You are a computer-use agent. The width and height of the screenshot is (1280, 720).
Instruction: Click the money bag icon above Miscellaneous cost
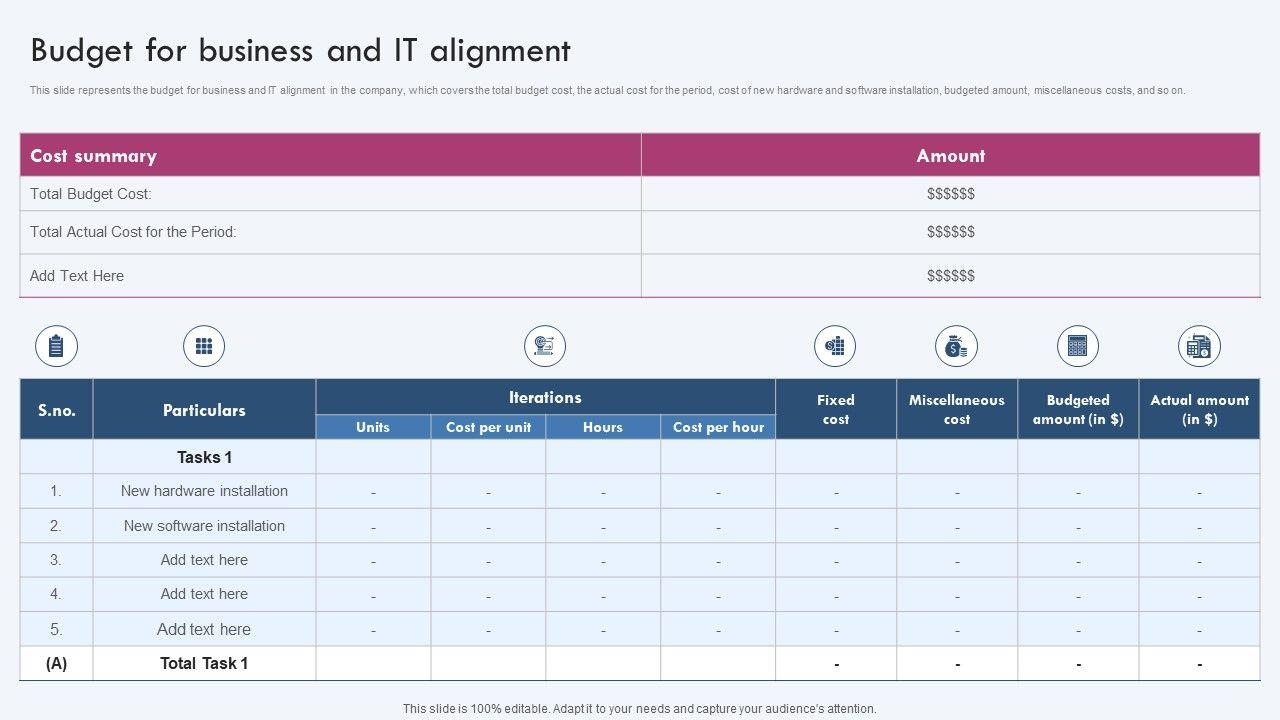click(x=956, y=346)
